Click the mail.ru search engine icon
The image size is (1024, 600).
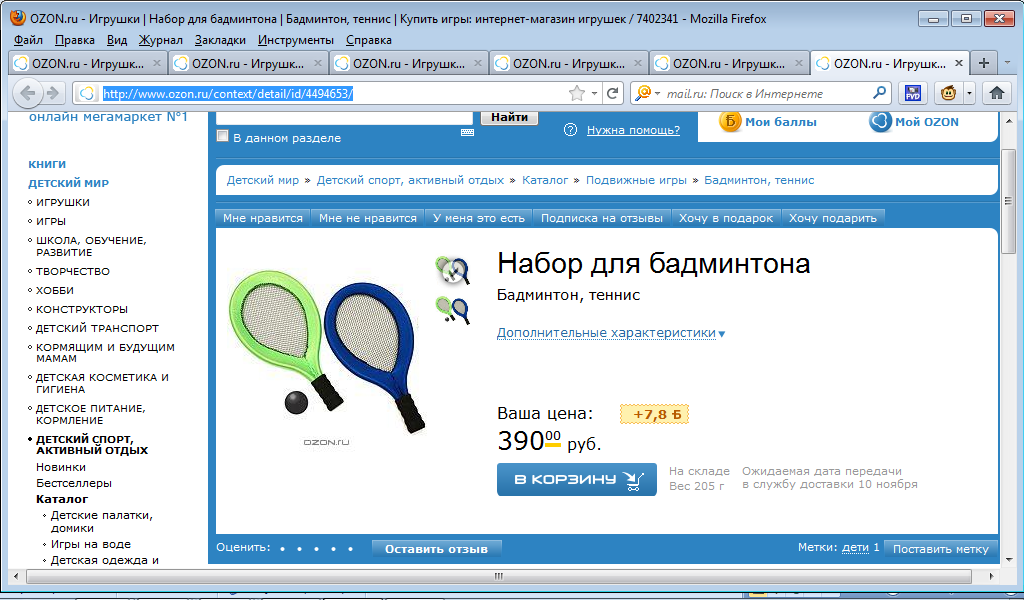[643, 93]
